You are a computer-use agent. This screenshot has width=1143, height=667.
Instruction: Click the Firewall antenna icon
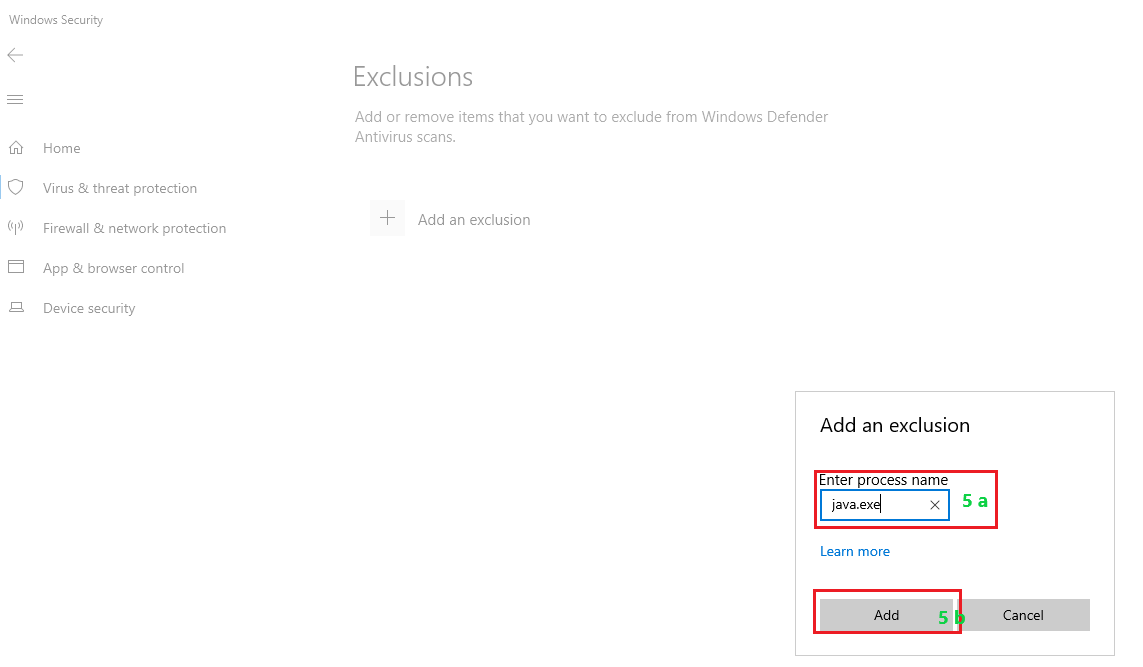pyautogui.click(x=16, y=227)
